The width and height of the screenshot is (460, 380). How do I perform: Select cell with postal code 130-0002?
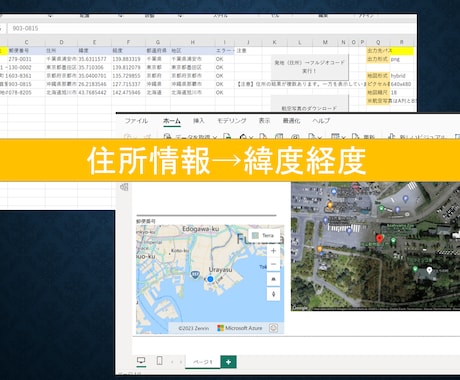[26, 67]
